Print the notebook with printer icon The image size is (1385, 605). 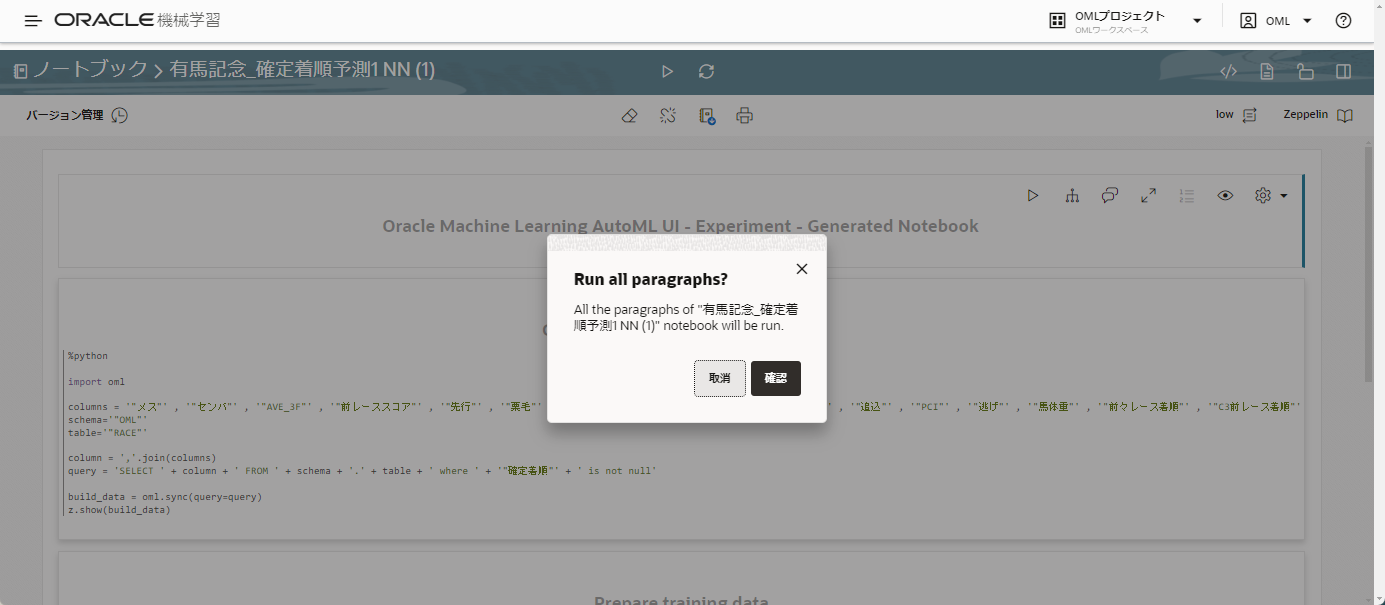point(744,116)
